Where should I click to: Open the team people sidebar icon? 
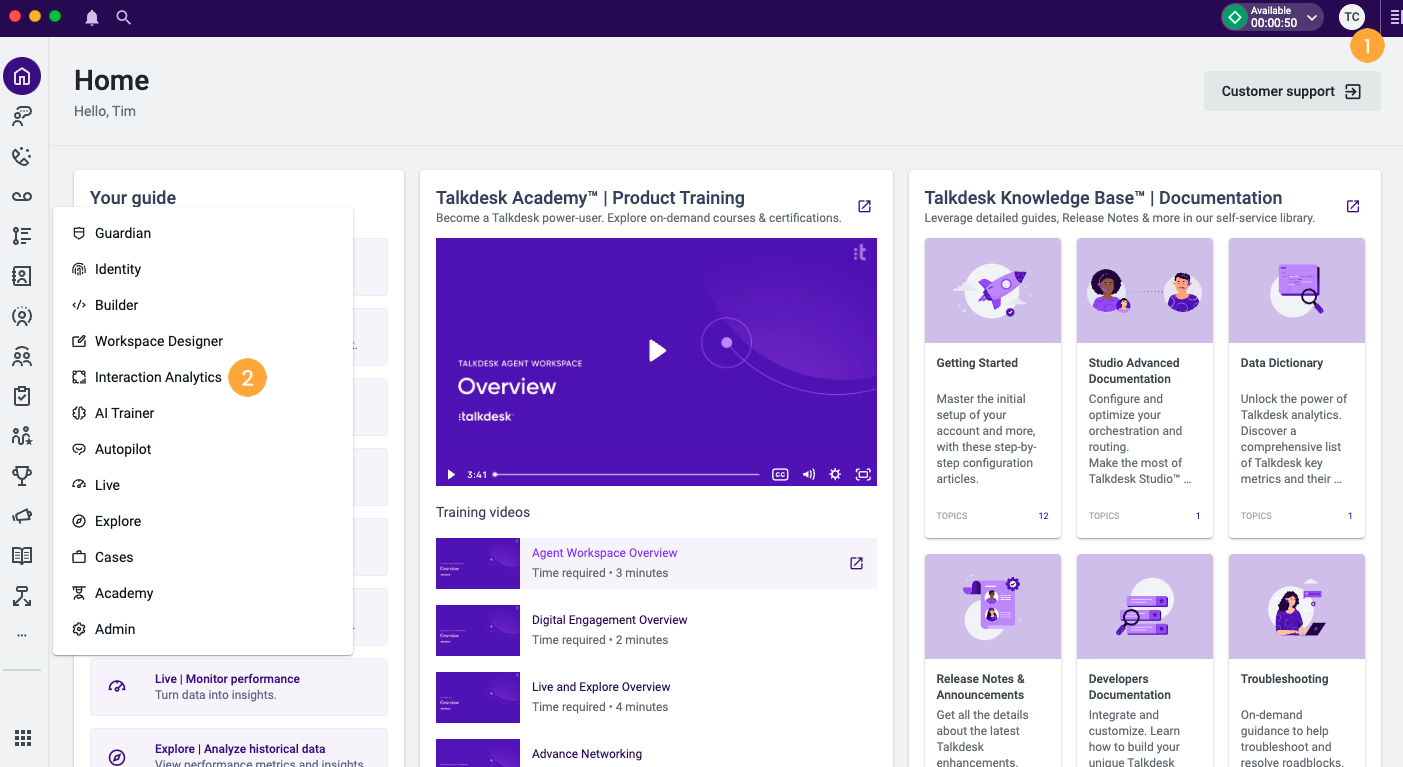tap(22, 356)
